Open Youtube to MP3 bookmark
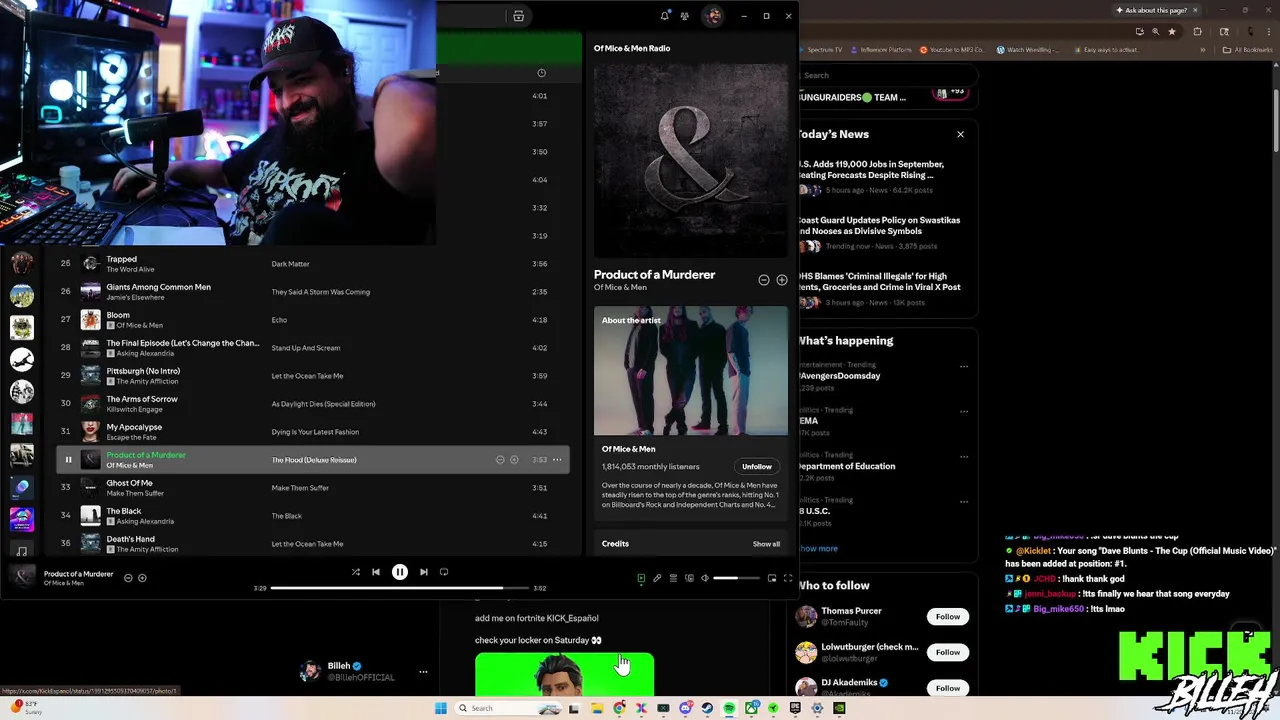 (x=953, y=49)
